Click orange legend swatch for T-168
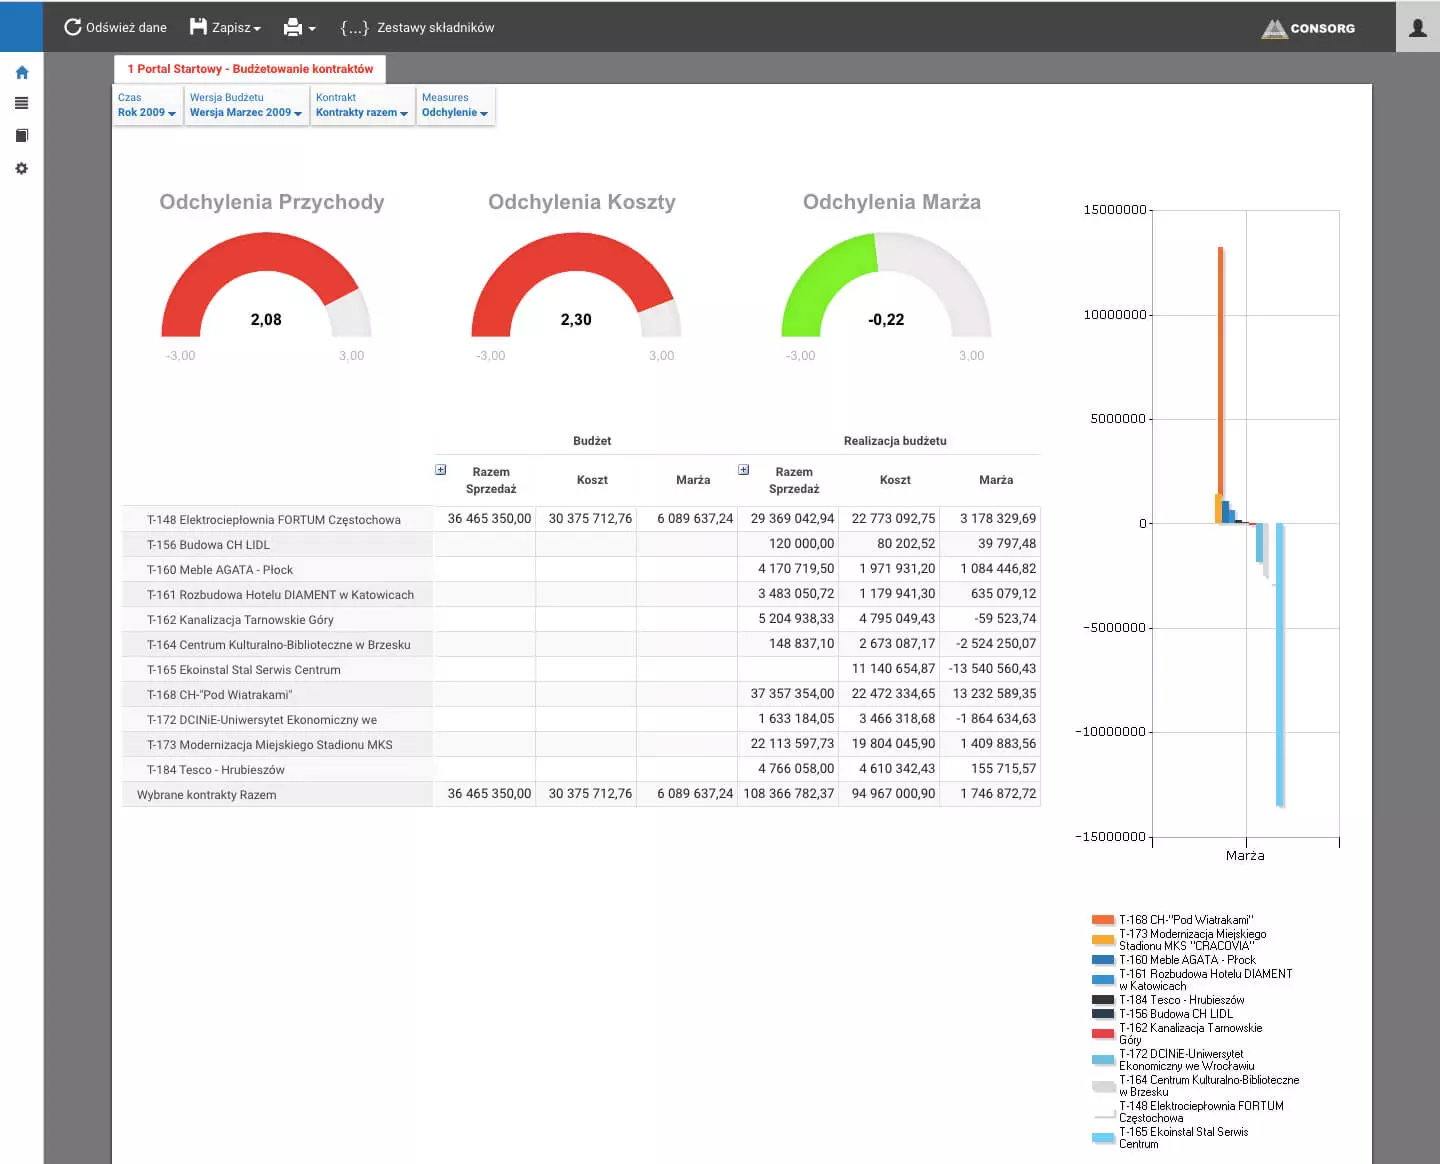1440x1164 pixels. [1103, 920]
